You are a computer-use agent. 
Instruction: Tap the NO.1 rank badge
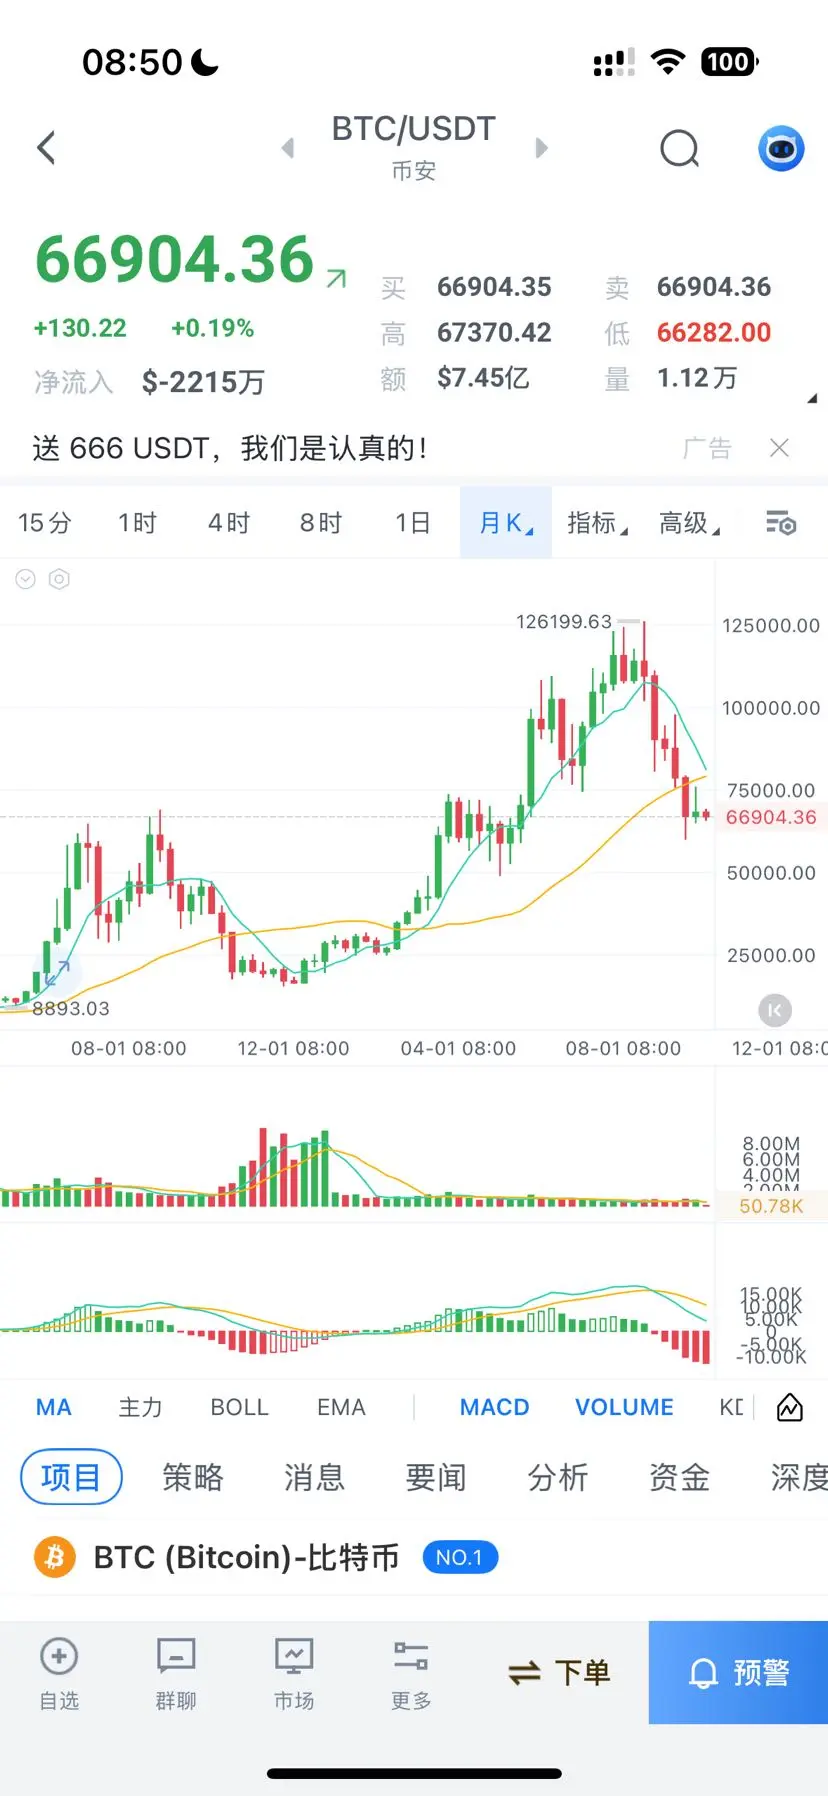pos(460,1557)
